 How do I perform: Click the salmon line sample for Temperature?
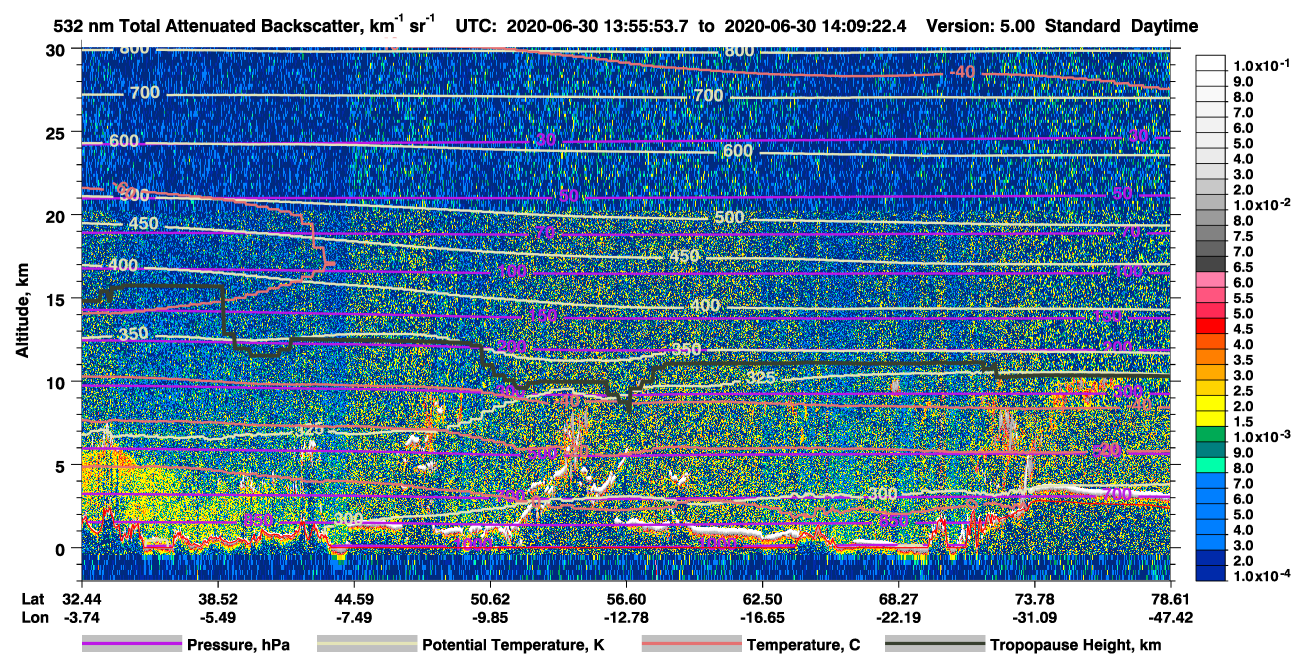pos(691,645)
